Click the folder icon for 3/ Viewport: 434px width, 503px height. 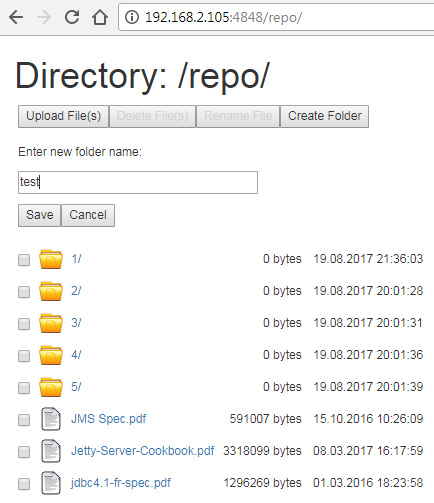tap(51, 323)
